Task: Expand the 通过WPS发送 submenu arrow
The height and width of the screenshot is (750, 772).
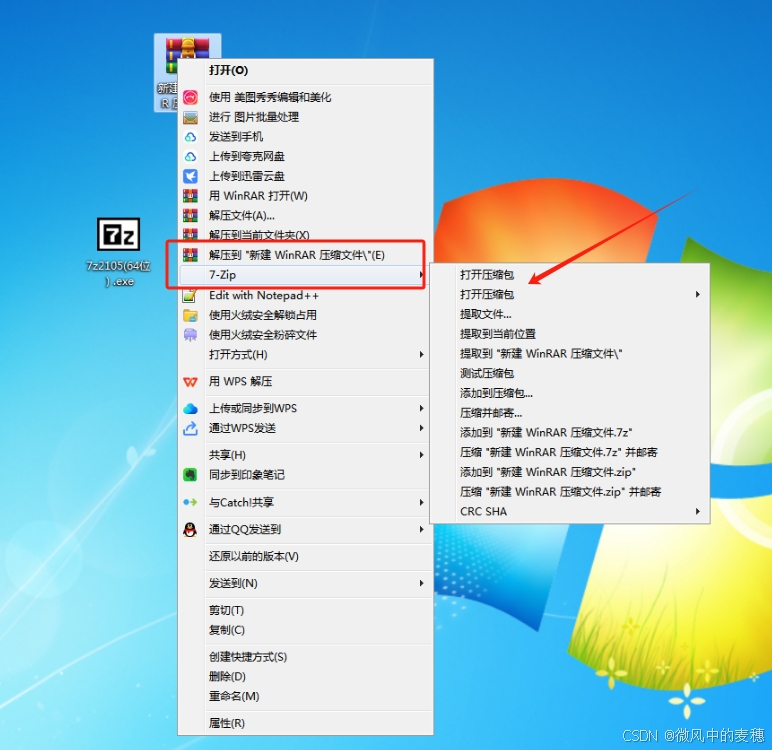Action: coord(421,428)
